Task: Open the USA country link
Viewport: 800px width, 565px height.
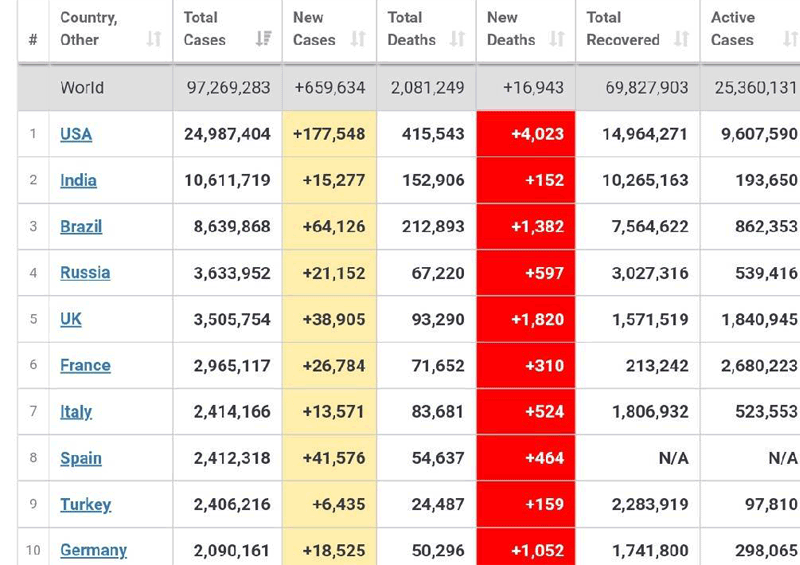Action: [76, 134]
